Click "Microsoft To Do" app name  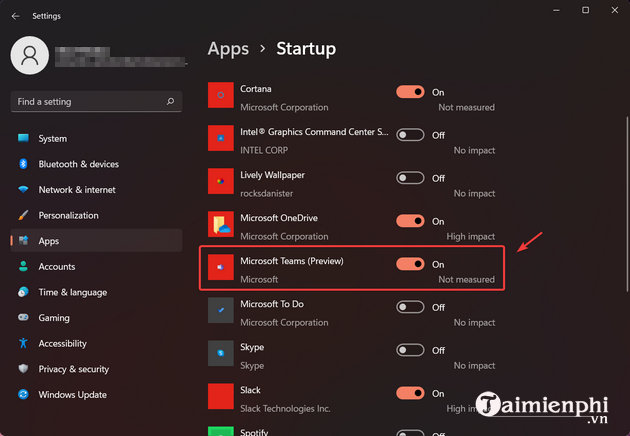(272, 304)
